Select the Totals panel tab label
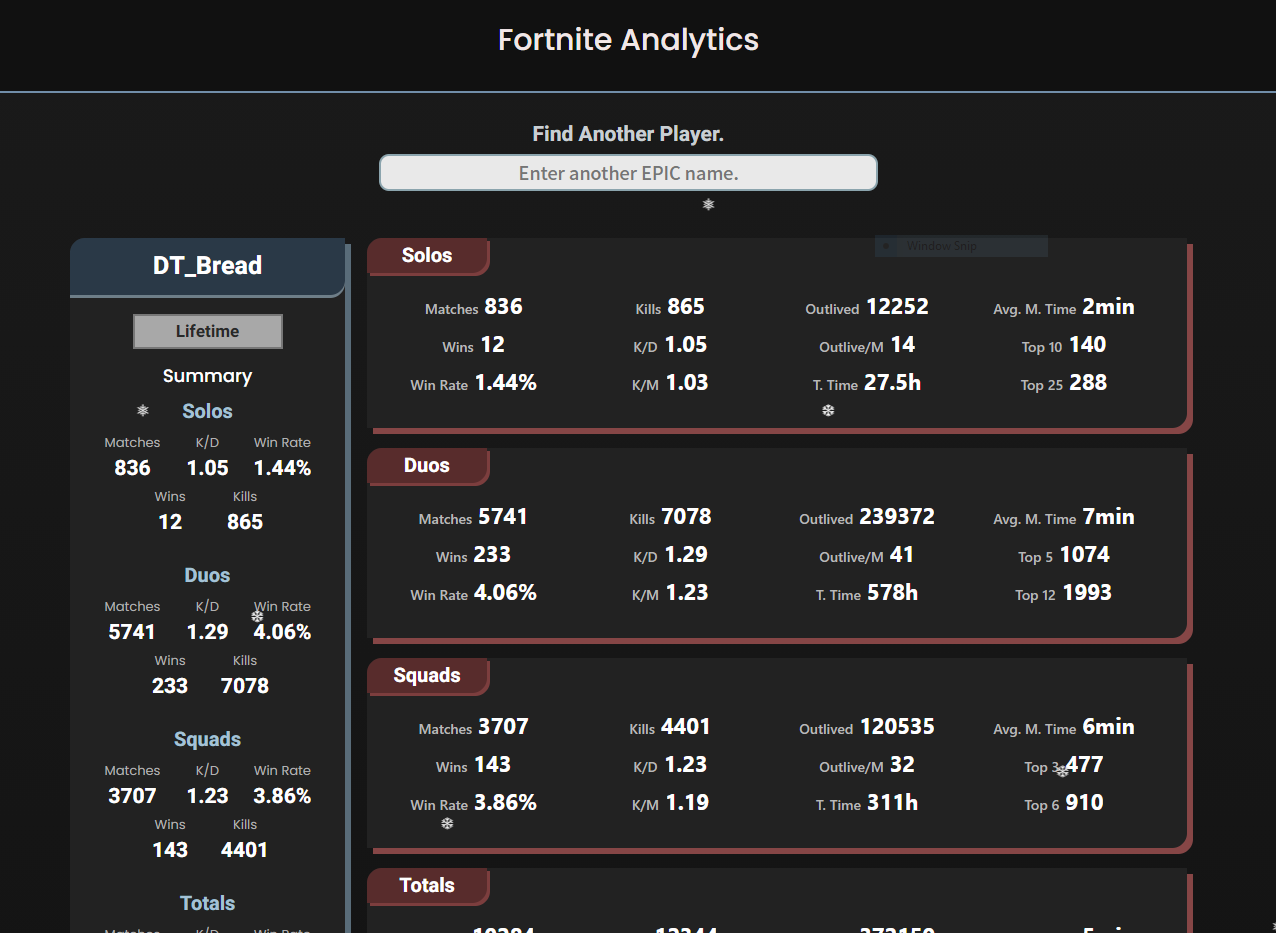The width and height of the screenshot is (1276, 933). (427, 886)
